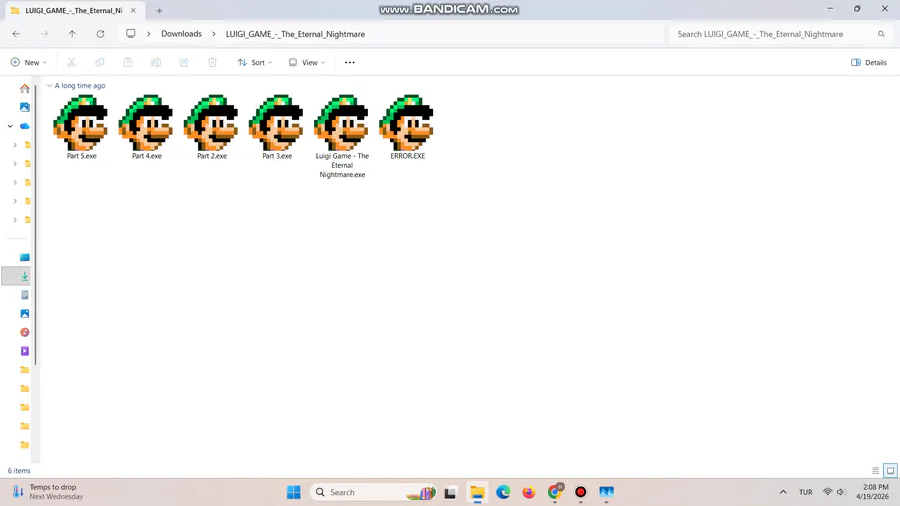This screenshot has height=506, width=900.
Task: Toggle the Details pane
Action: click(x=869, y=62)
